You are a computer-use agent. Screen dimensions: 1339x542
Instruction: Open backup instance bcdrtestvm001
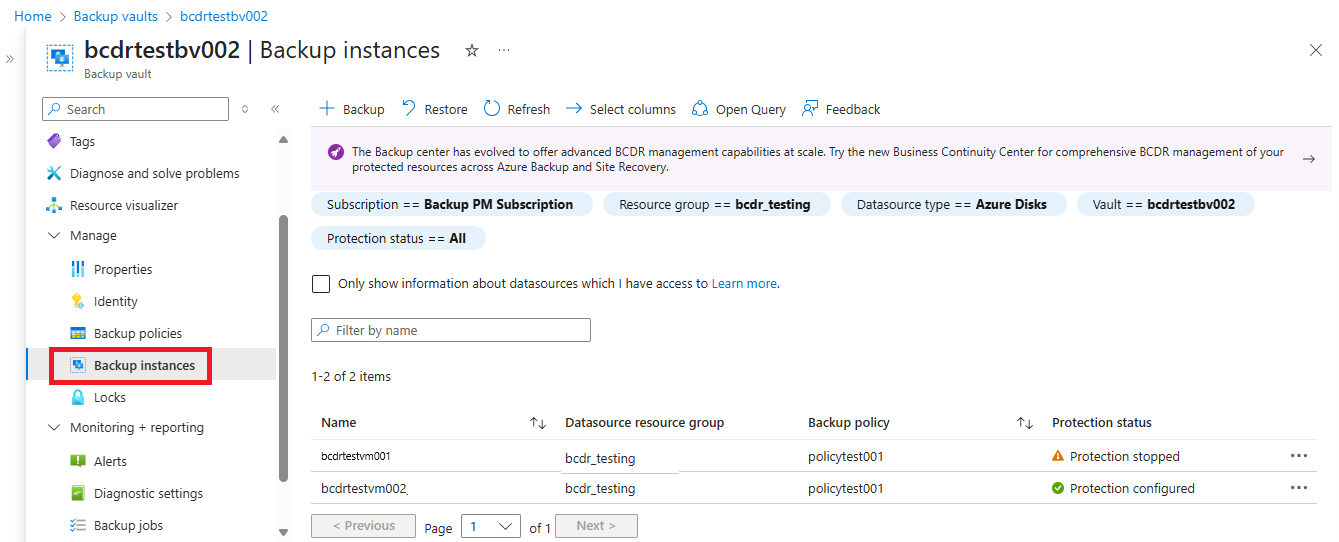[356, 456]
